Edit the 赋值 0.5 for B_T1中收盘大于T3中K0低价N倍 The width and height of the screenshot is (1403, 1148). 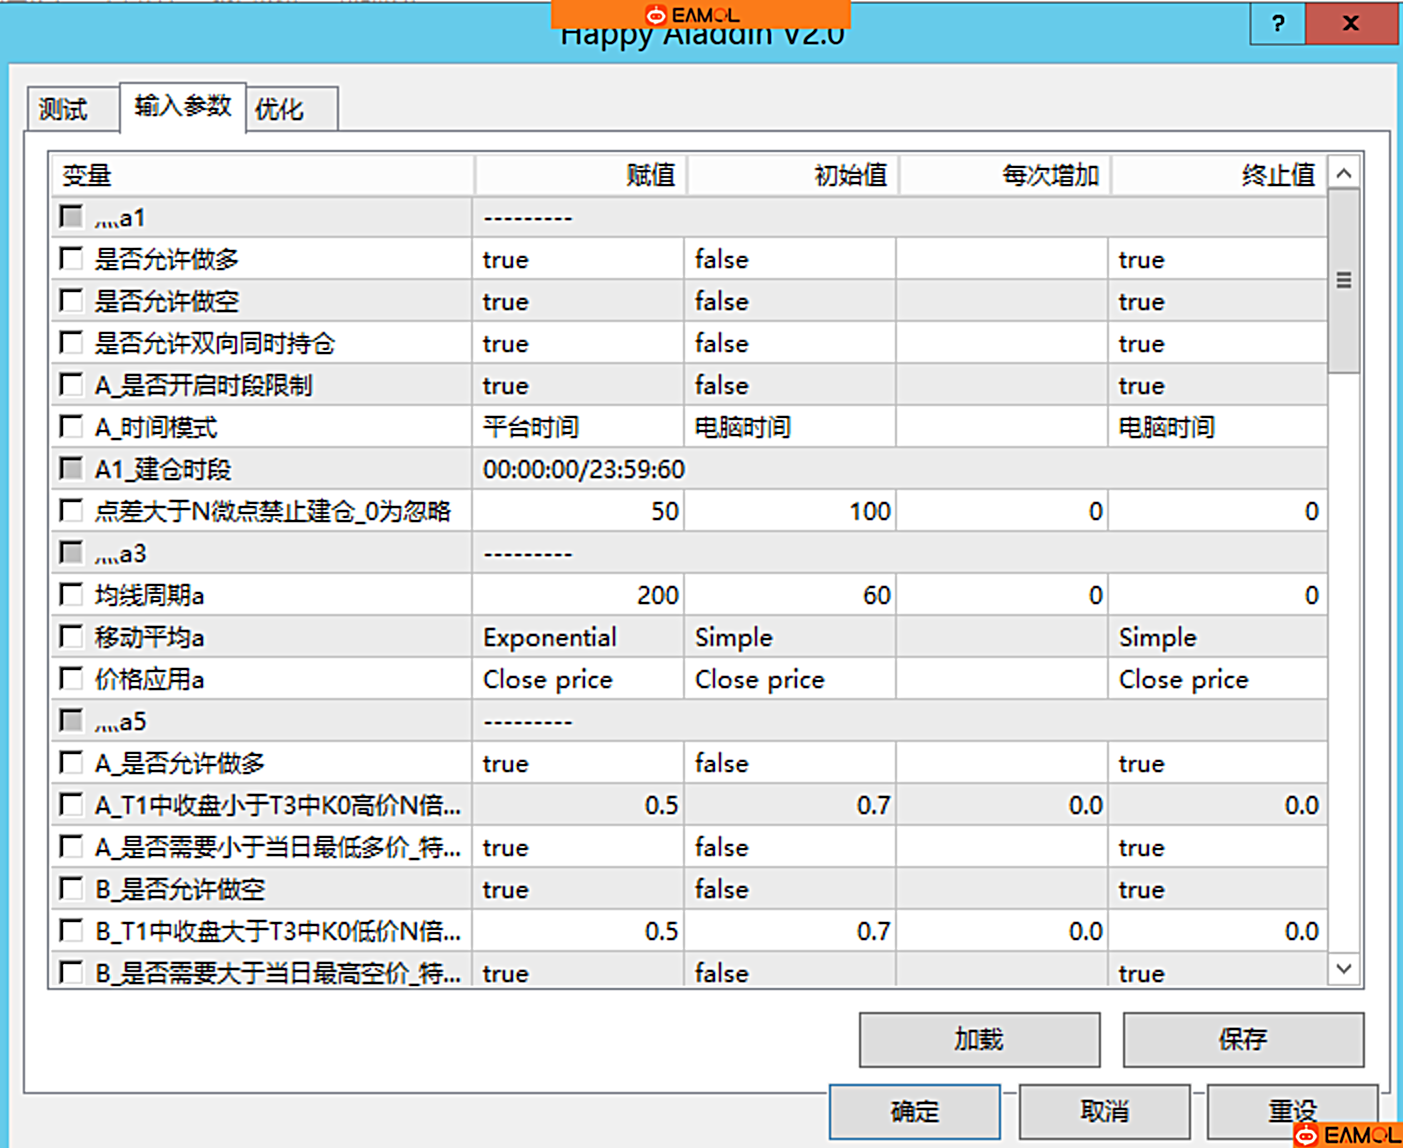click(x=578, y=931)
